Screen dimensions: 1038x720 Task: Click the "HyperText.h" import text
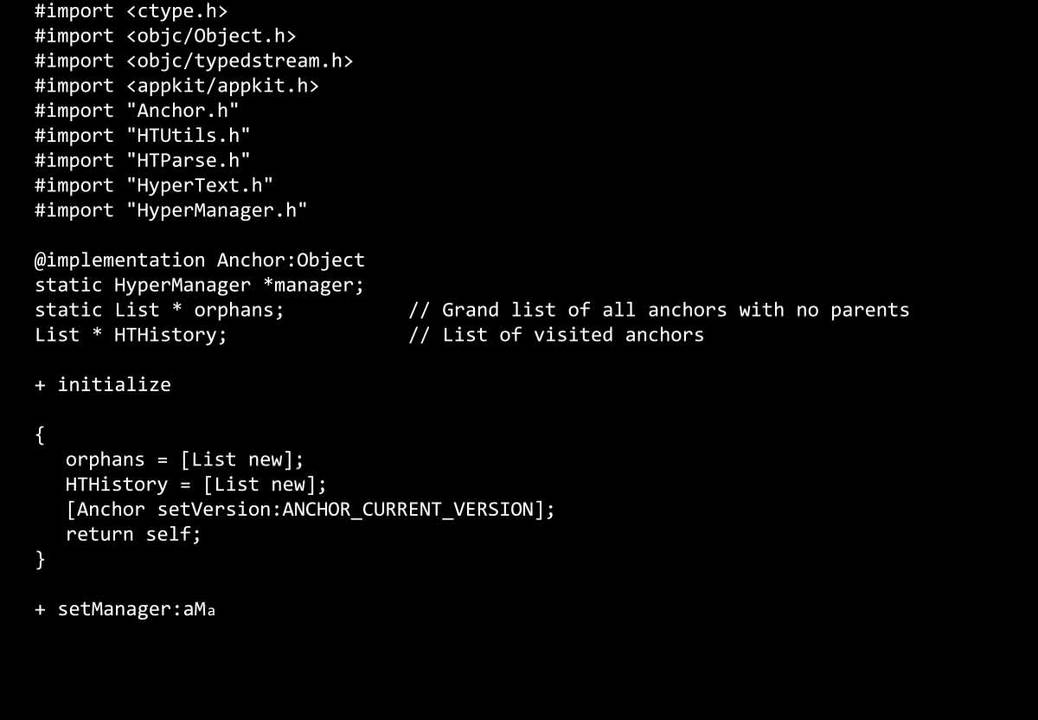click(199, 186)
